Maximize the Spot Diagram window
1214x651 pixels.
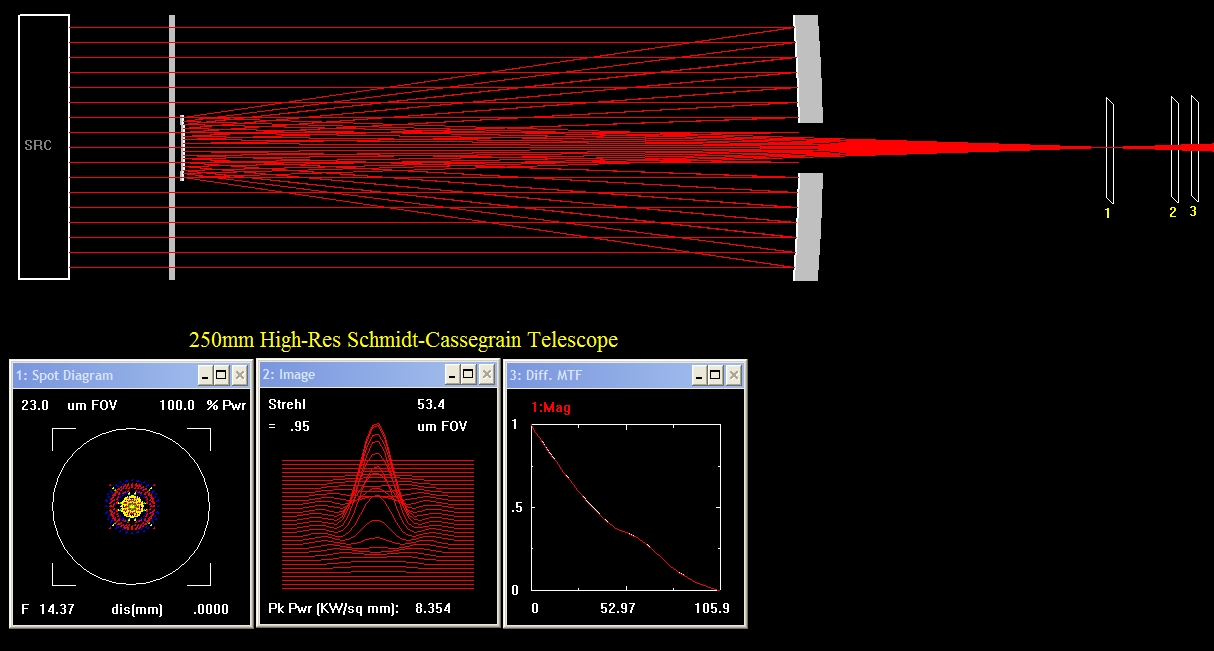pyautogui.click(x=222, y=375)
